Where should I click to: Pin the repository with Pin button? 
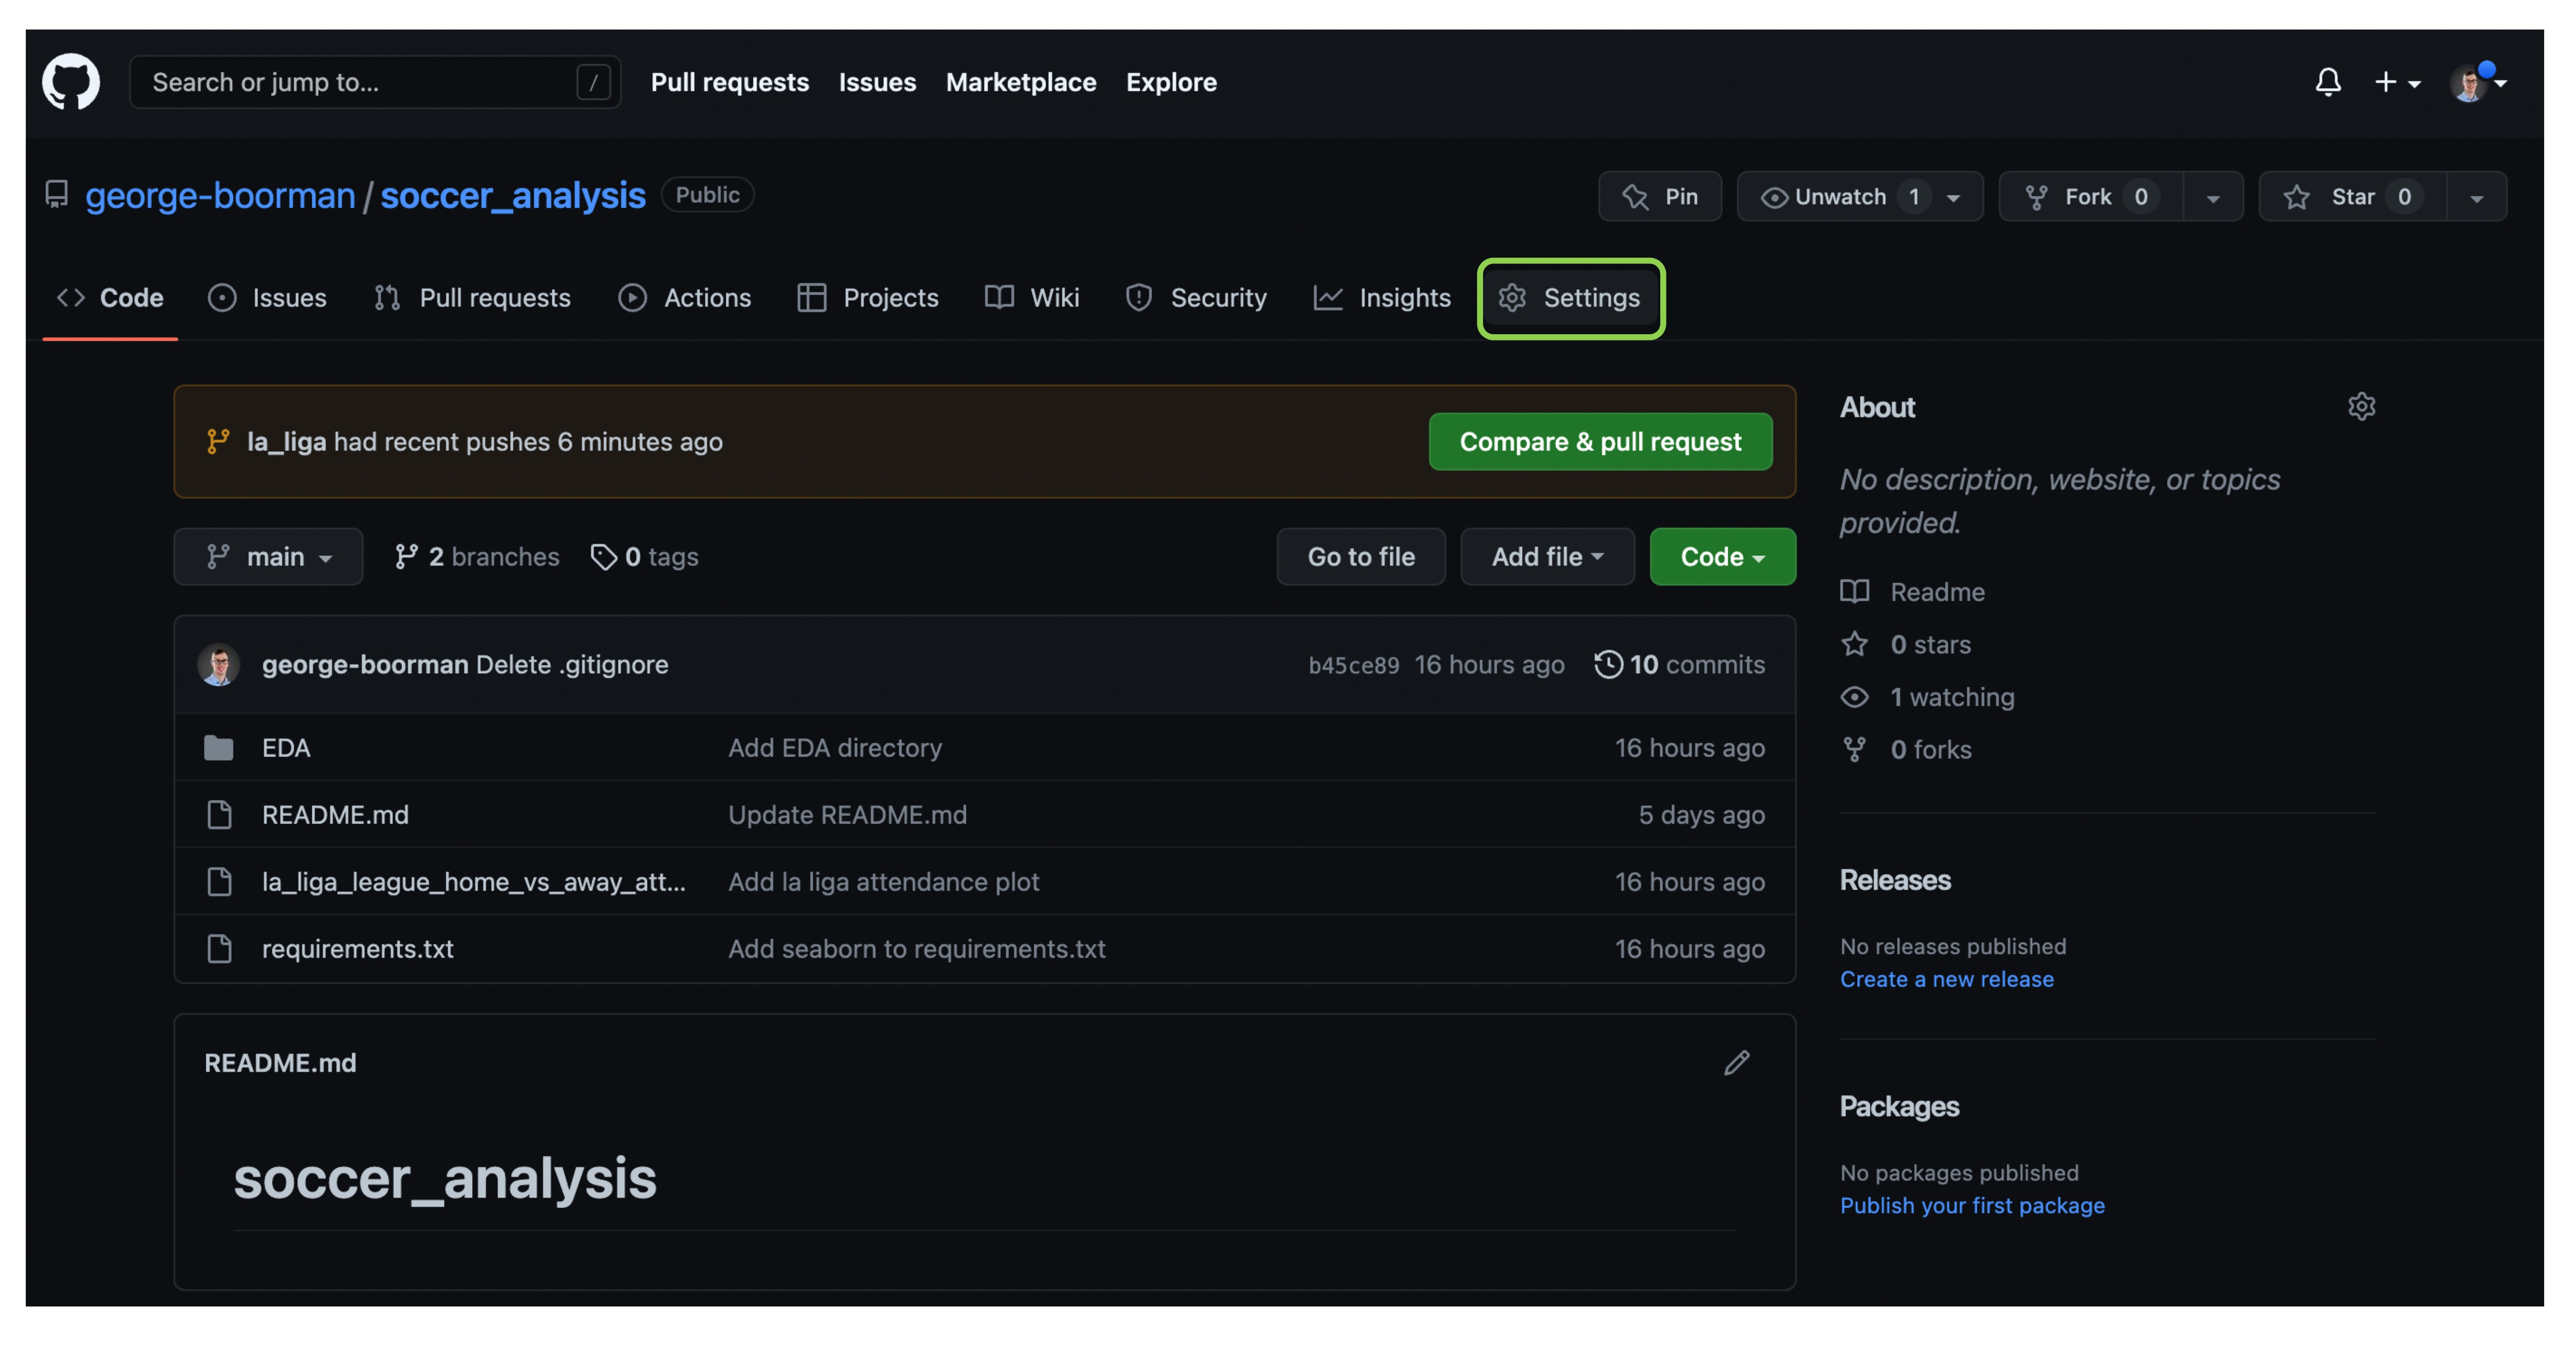click(x=1660, y=196)
